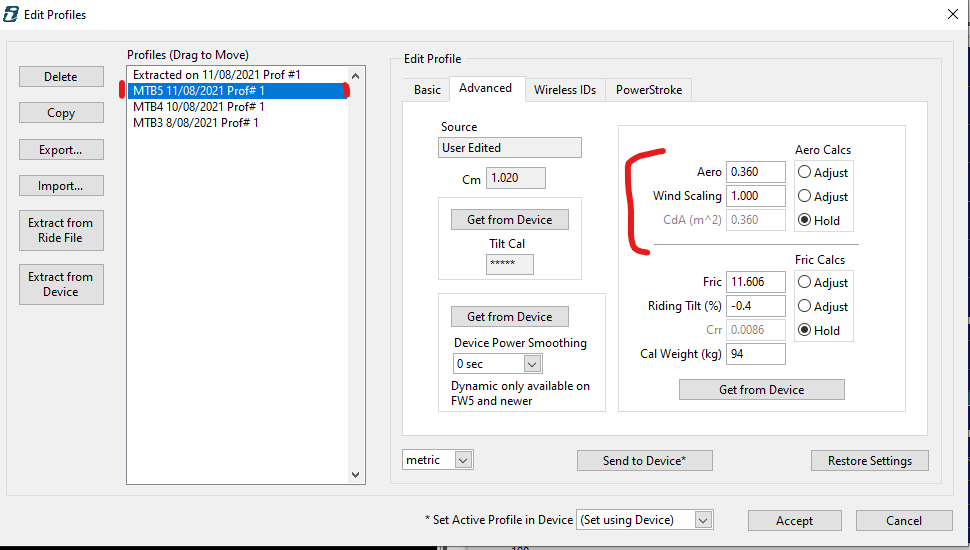Click Restore Settings button
970x550 pixels.
[870, 460]
